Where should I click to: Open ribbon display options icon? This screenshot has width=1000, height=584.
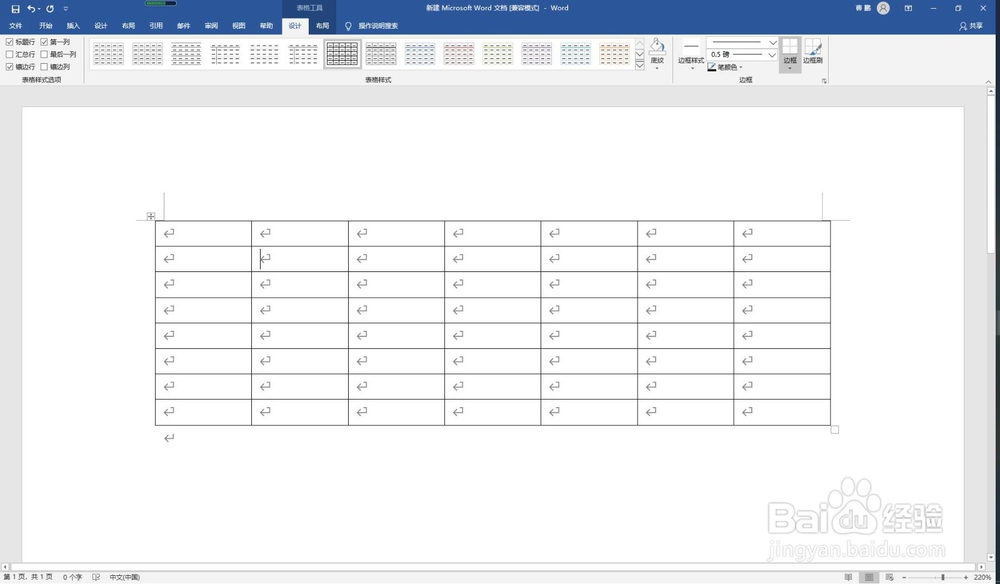pos(908,8)
